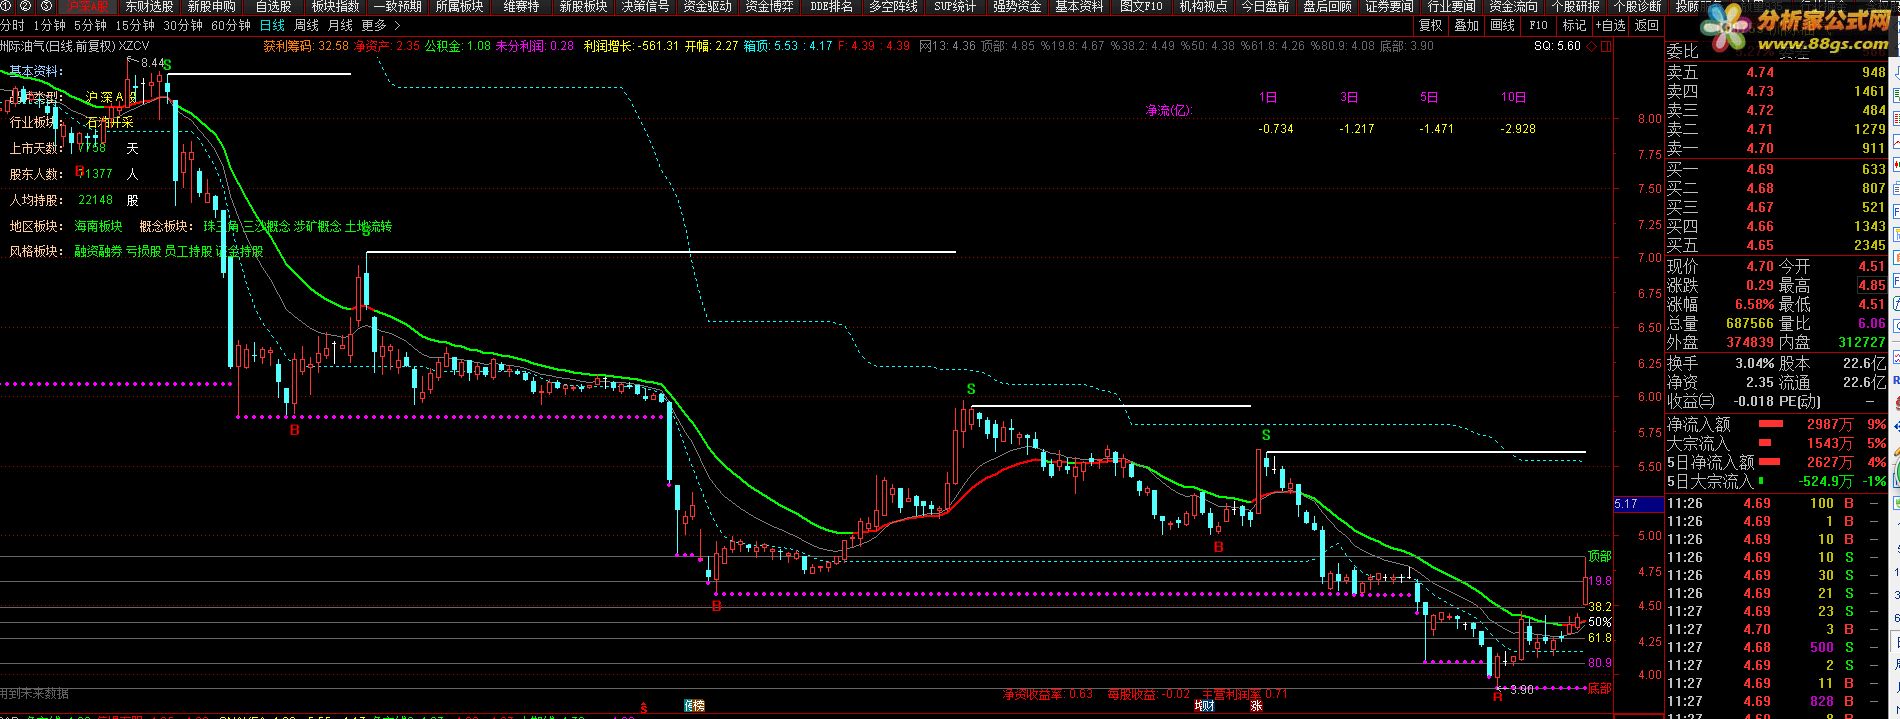Open the 新股申购 tab
Viewport: 1900px width, 719px height.
click(211, 6)
